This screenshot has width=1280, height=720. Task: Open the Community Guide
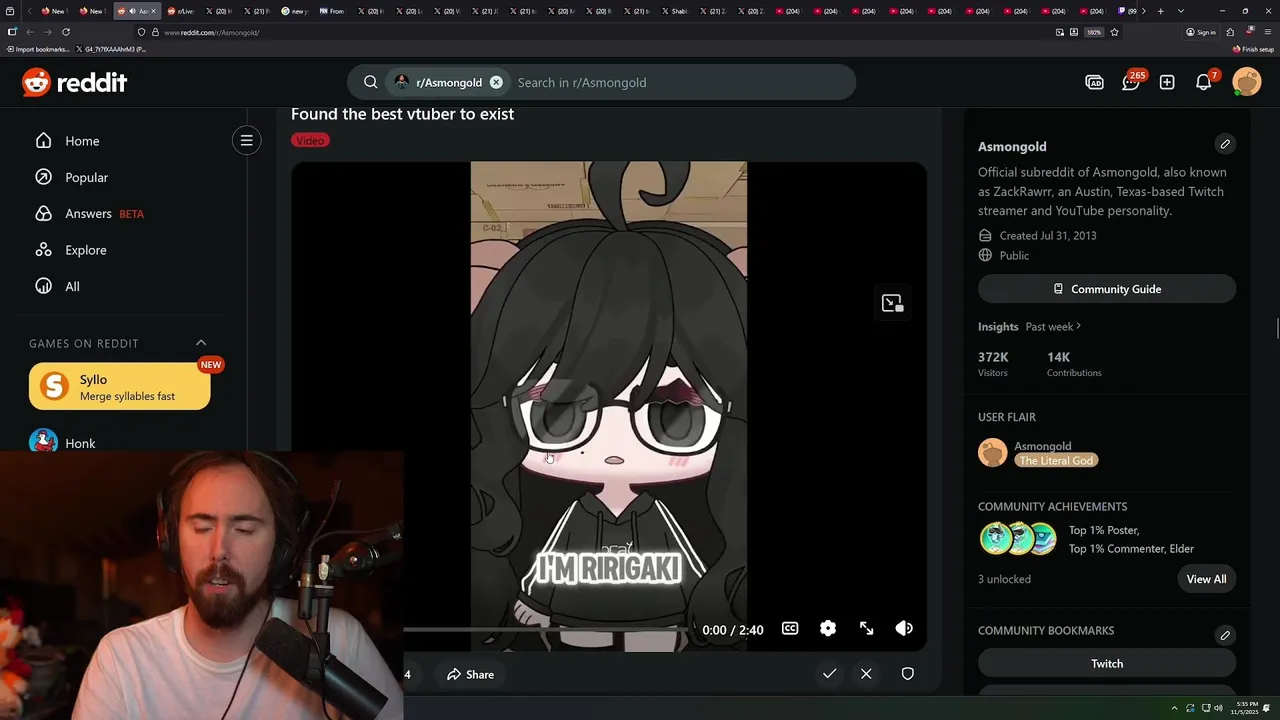[x=1107, y=289]
